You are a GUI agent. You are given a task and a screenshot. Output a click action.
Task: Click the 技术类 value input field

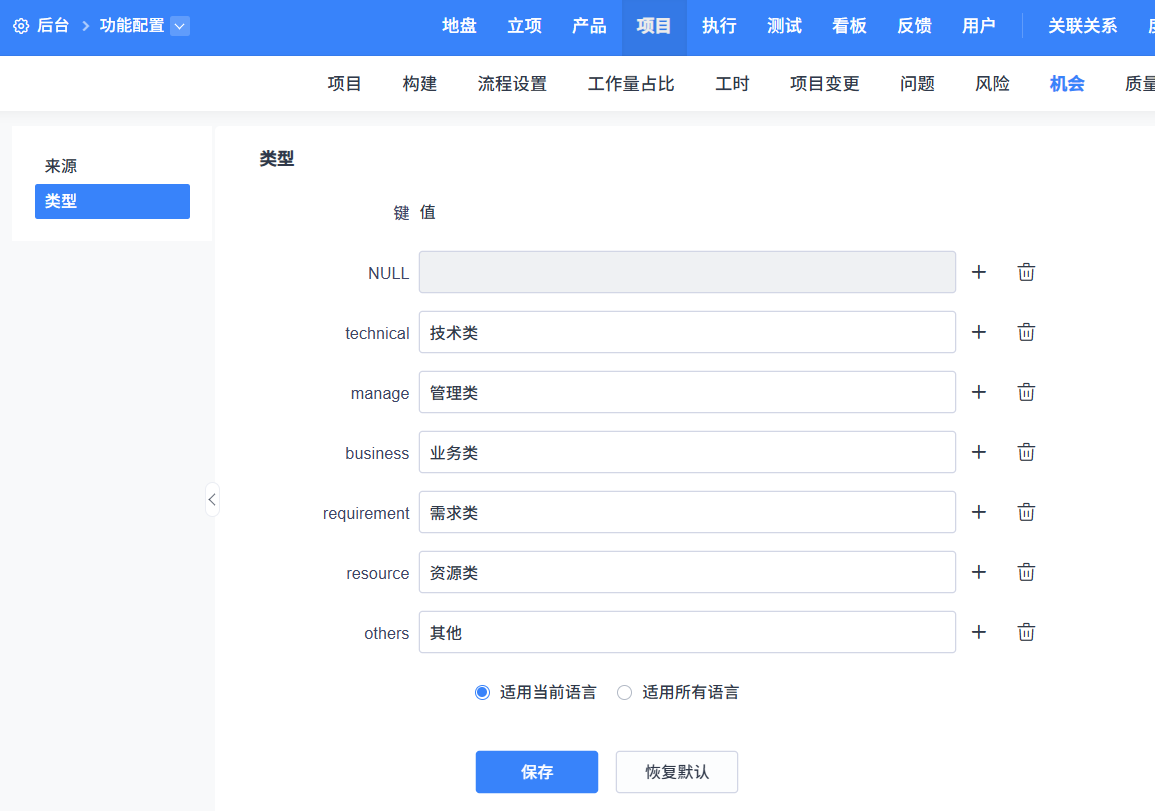(x=687, y=332)
